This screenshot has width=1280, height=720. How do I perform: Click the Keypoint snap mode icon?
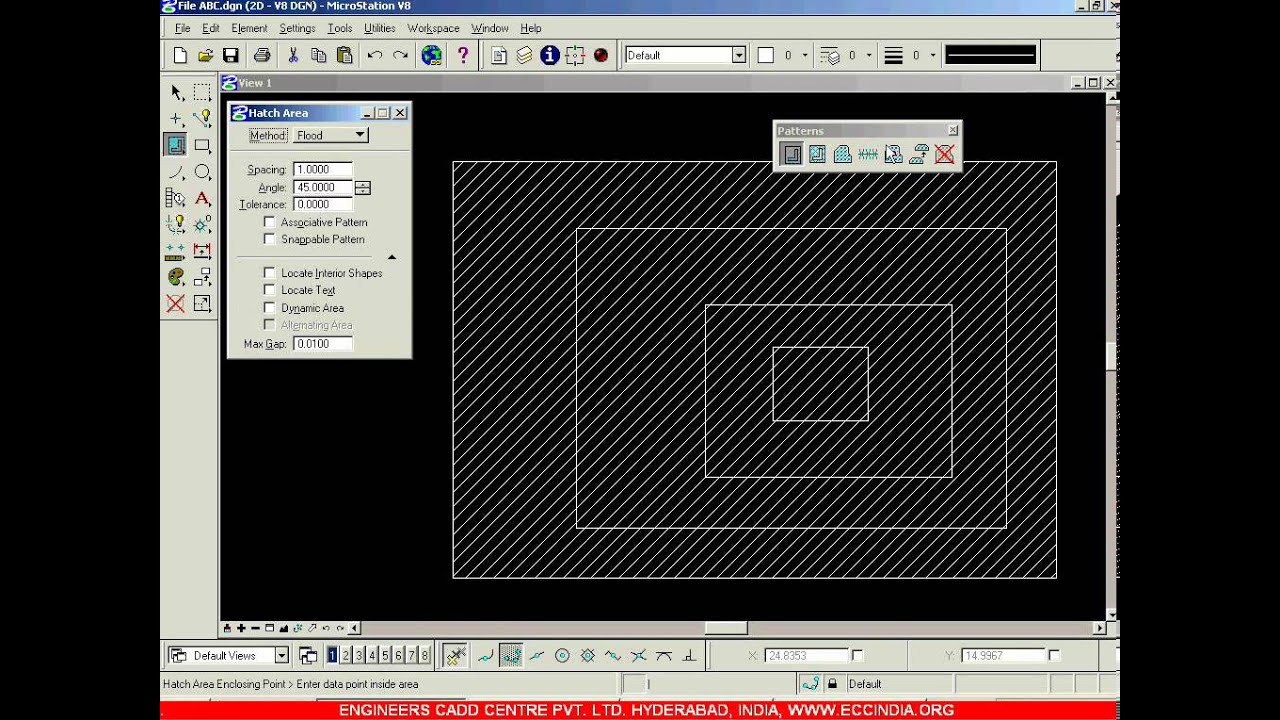click(511, 656)
